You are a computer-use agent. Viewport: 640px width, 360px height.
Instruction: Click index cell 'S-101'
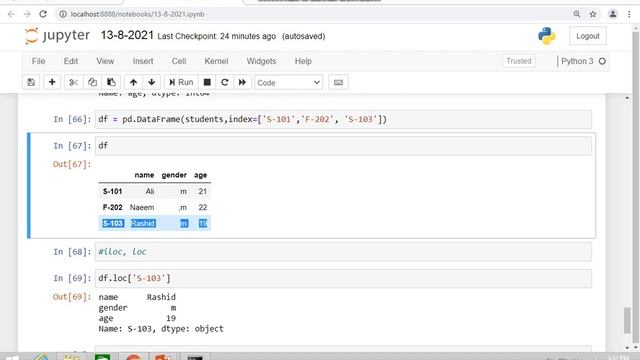(x=112, y=191)
